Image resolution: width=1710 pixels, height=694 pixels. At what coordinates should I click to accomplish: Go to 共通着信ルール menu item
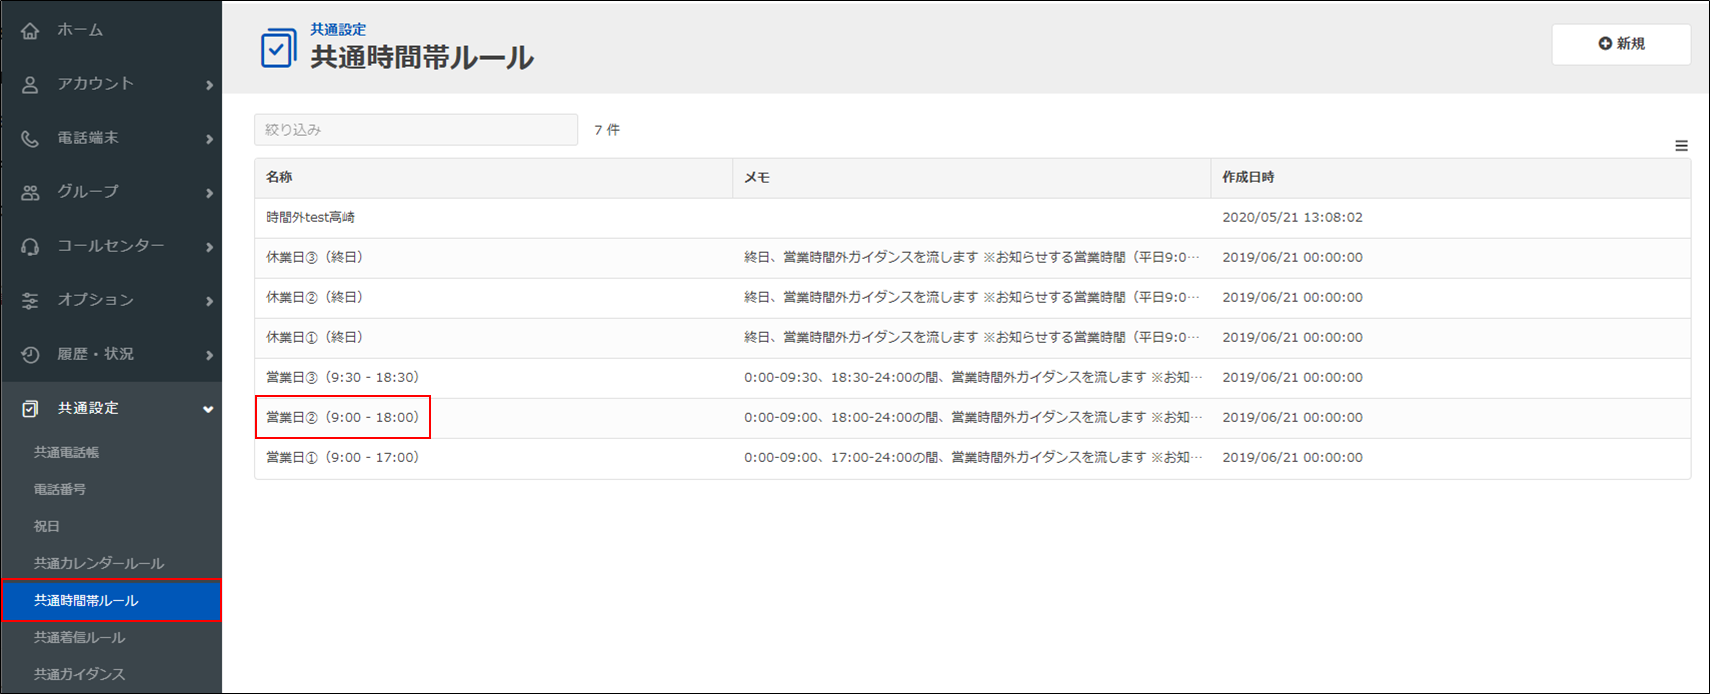[x=79, y=637]
